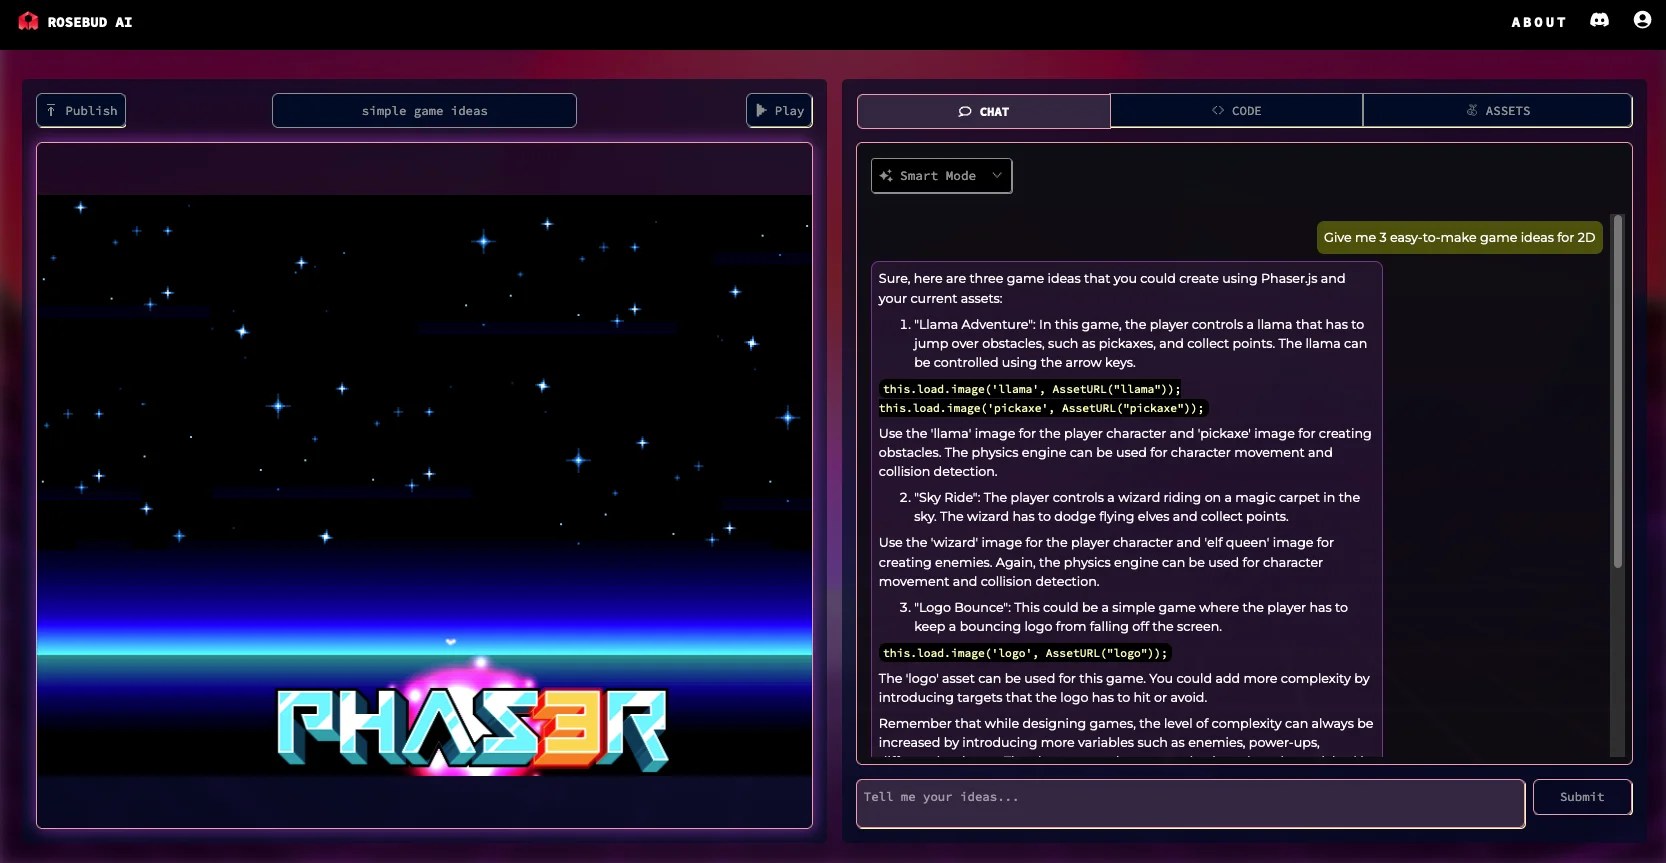Click the 'Tell me your ideas...' input field
The height and width of the screenshot is (863, 1666).
[1190, 804]
